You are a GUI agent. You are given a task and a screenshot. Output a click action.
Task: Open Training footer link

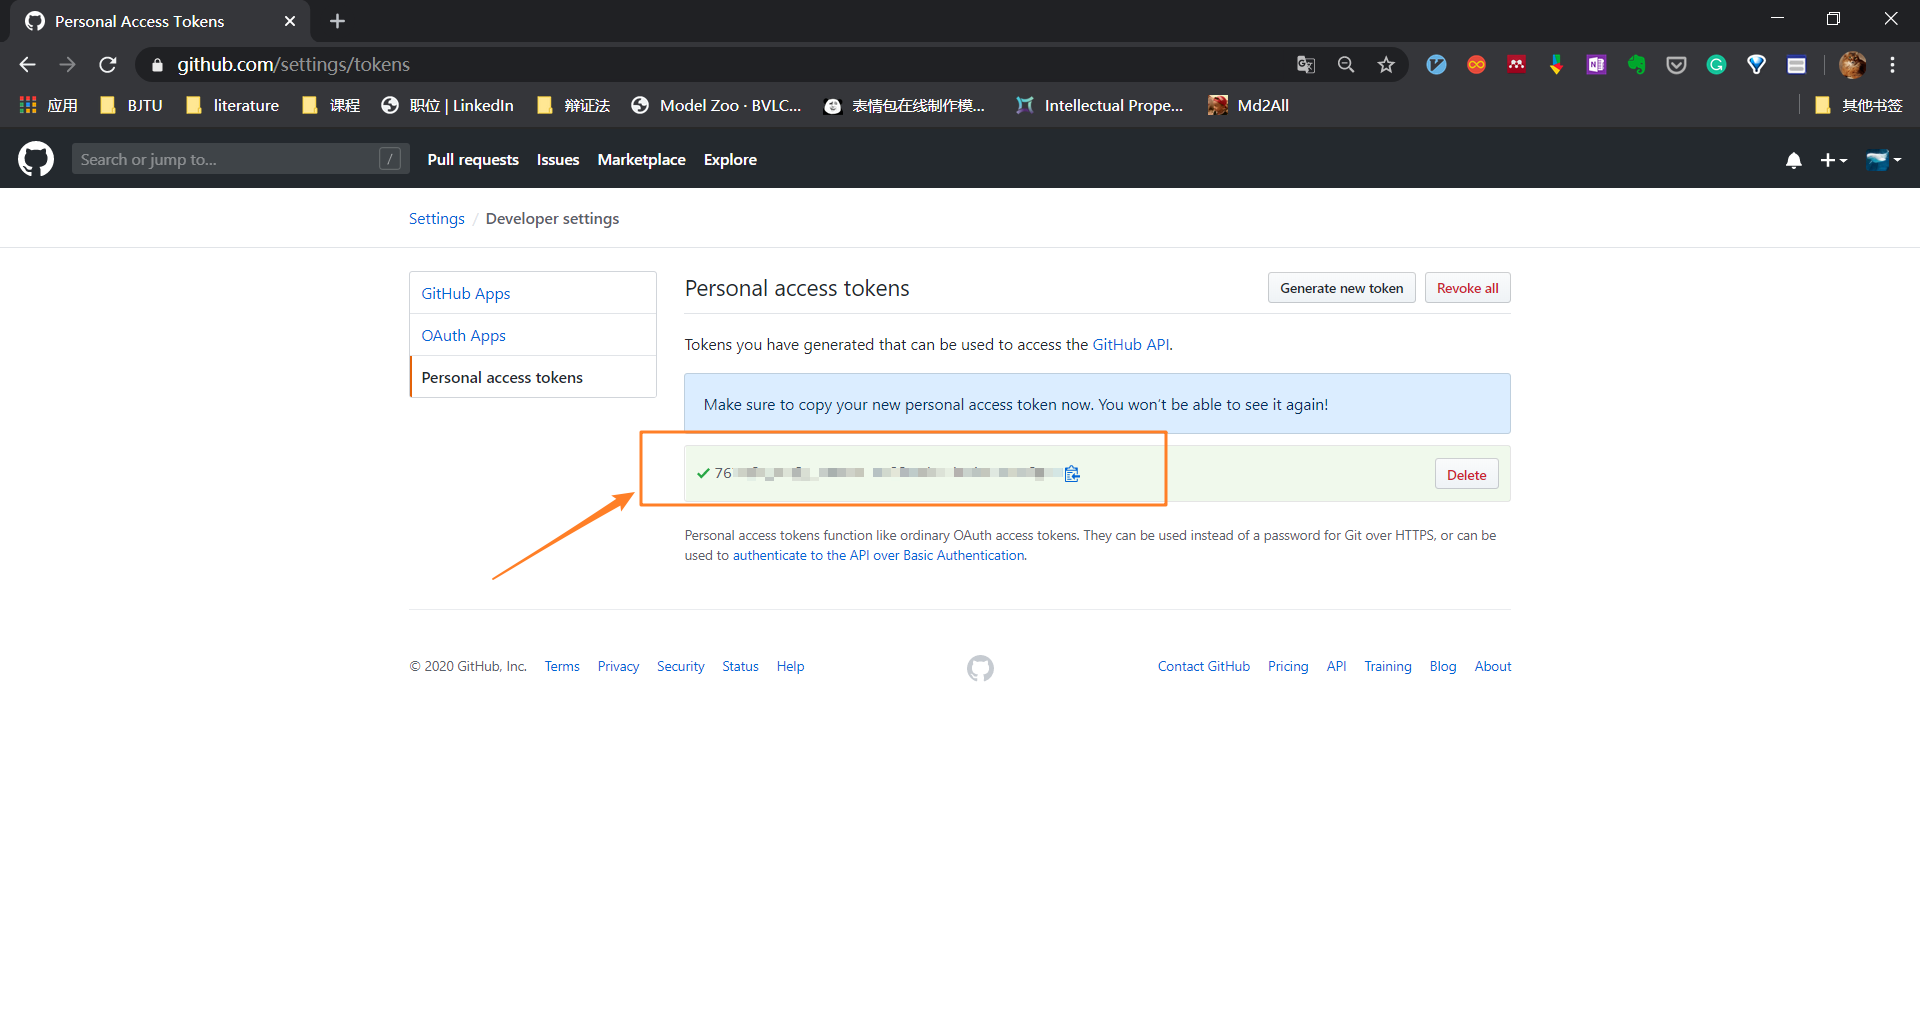[x=1388, y=667]
